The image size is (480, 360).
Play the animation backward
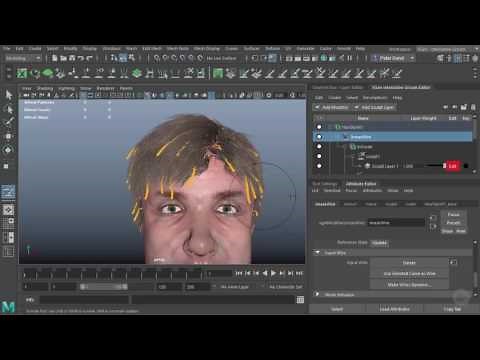tap(265, 273)
